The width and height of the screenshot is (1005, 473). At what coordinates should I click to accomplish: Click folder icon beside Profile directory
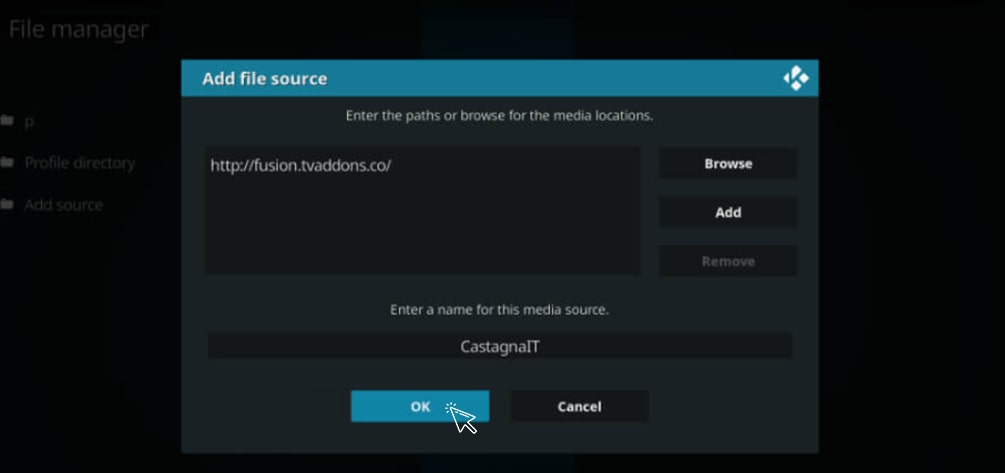click(x=8, y=163)
